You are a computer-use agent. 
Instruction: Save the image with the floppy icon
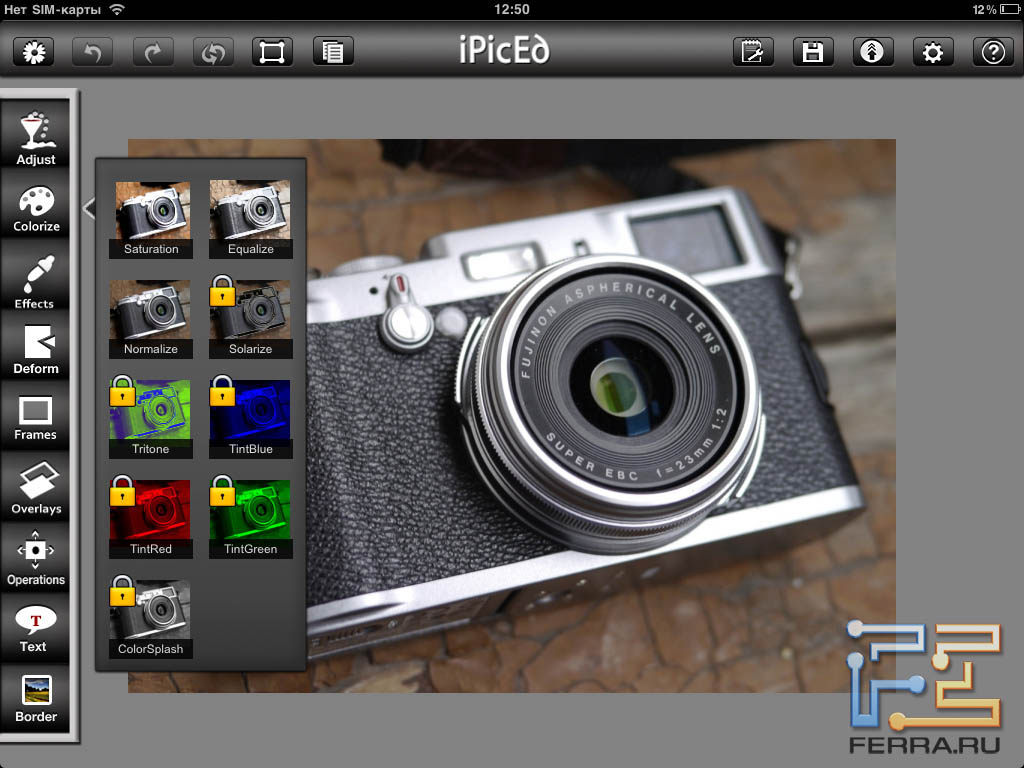813,52
